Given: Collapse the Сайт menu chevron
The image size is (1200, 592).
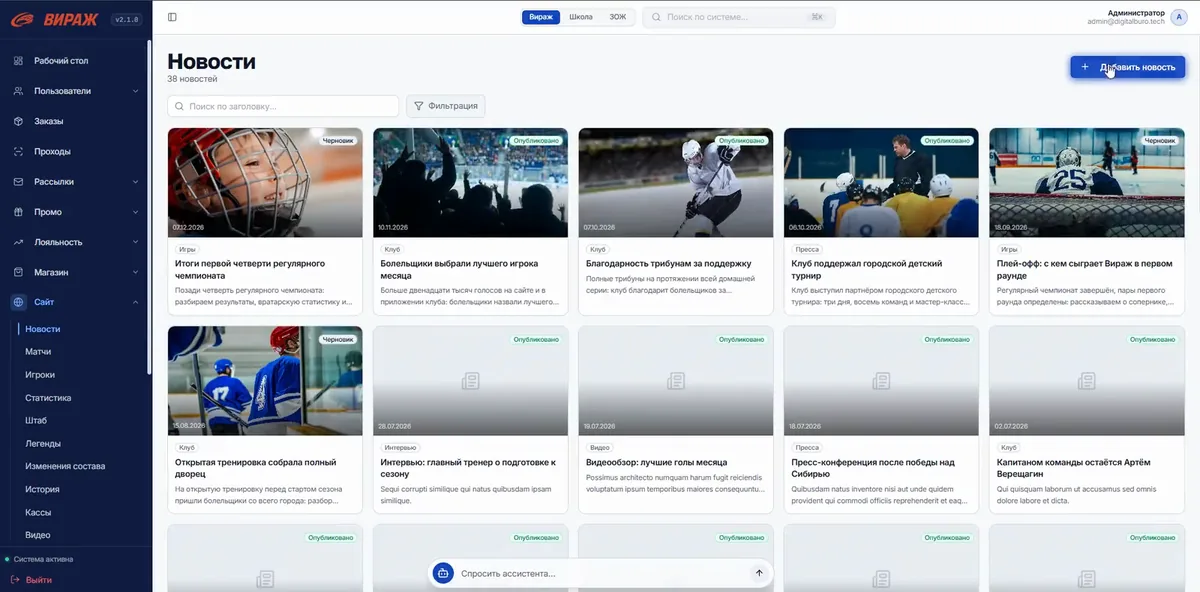Looking at the screenshot, I should [135, 302].
